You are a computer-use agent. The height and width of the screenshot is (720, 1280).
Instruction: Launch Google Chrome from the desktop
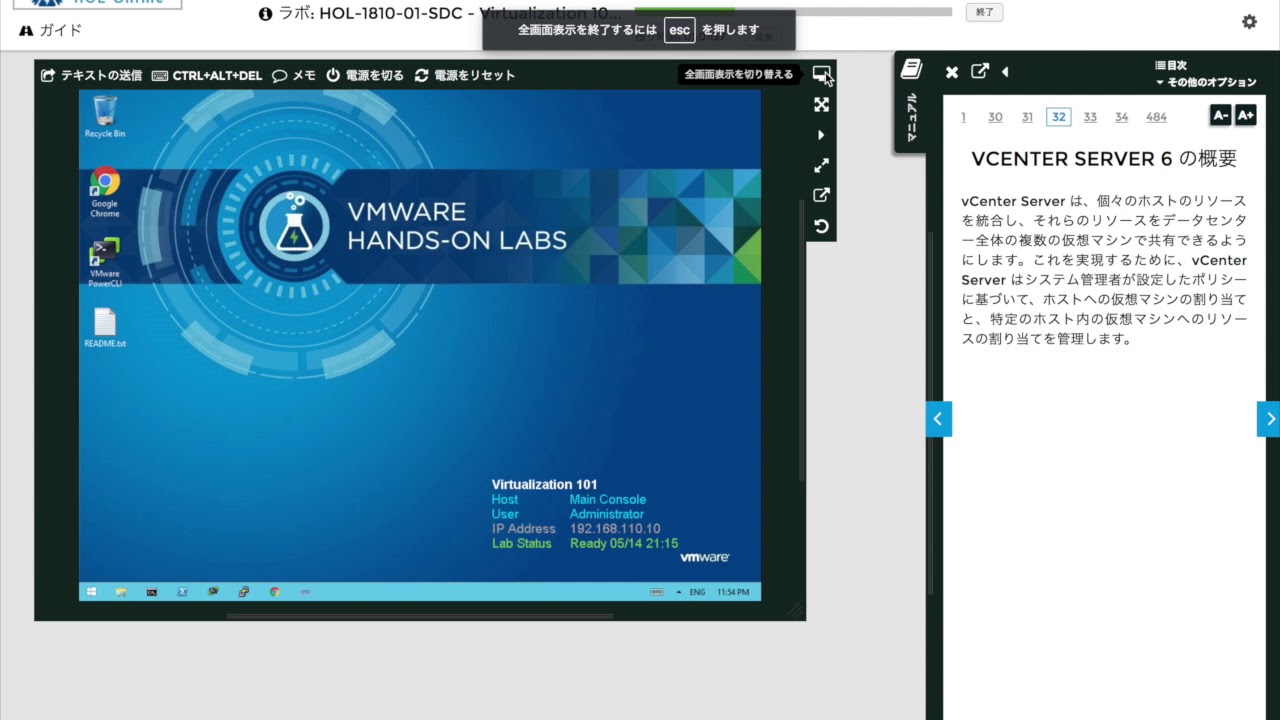coord(105,193)
